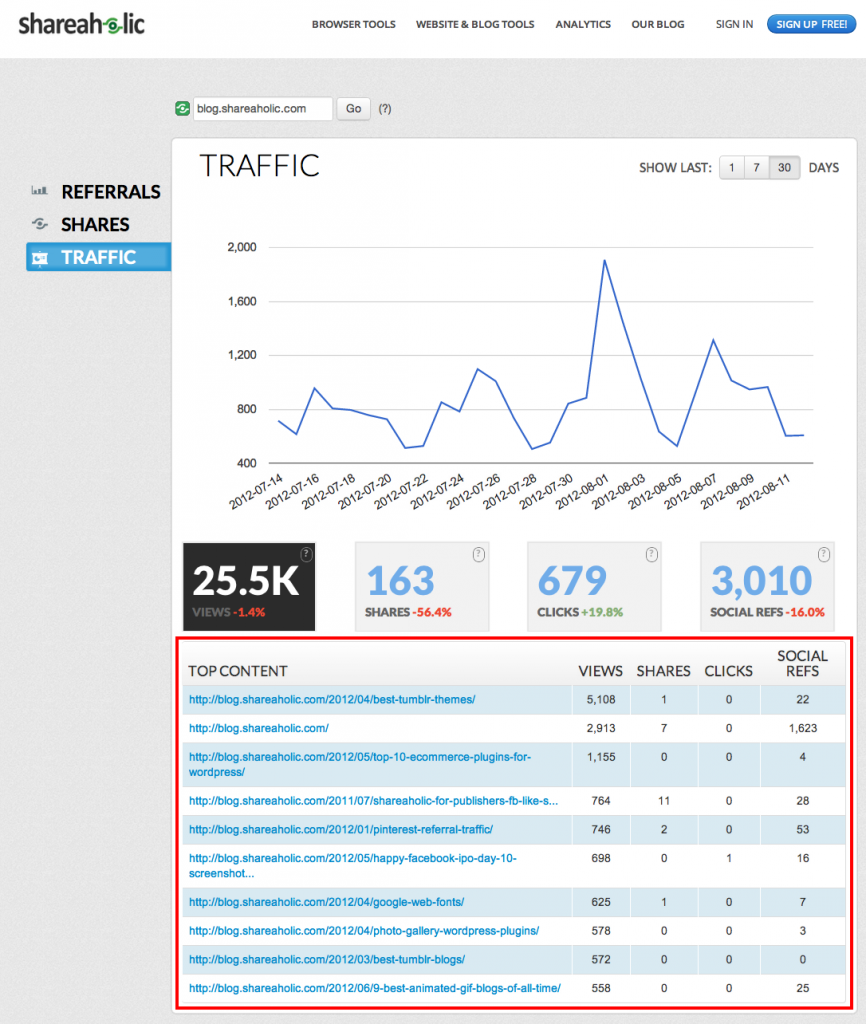Screen dimensions: 866x1024
Task: Open blog.shareaholic.com homepage link
Action: [259, 728]
